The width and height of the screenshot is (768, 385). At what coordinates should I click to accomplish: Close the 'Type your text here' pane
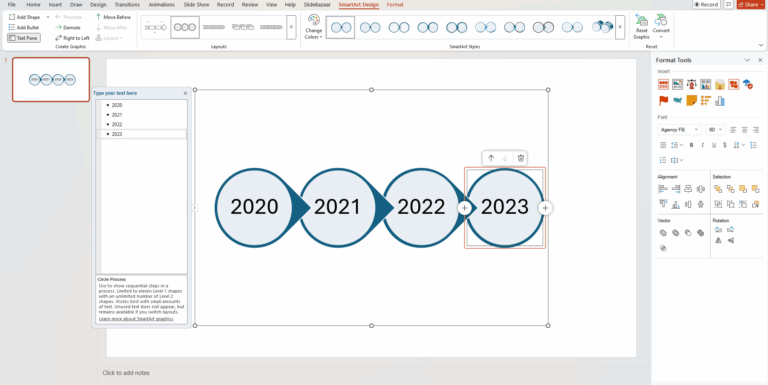(x=185, y=93)
